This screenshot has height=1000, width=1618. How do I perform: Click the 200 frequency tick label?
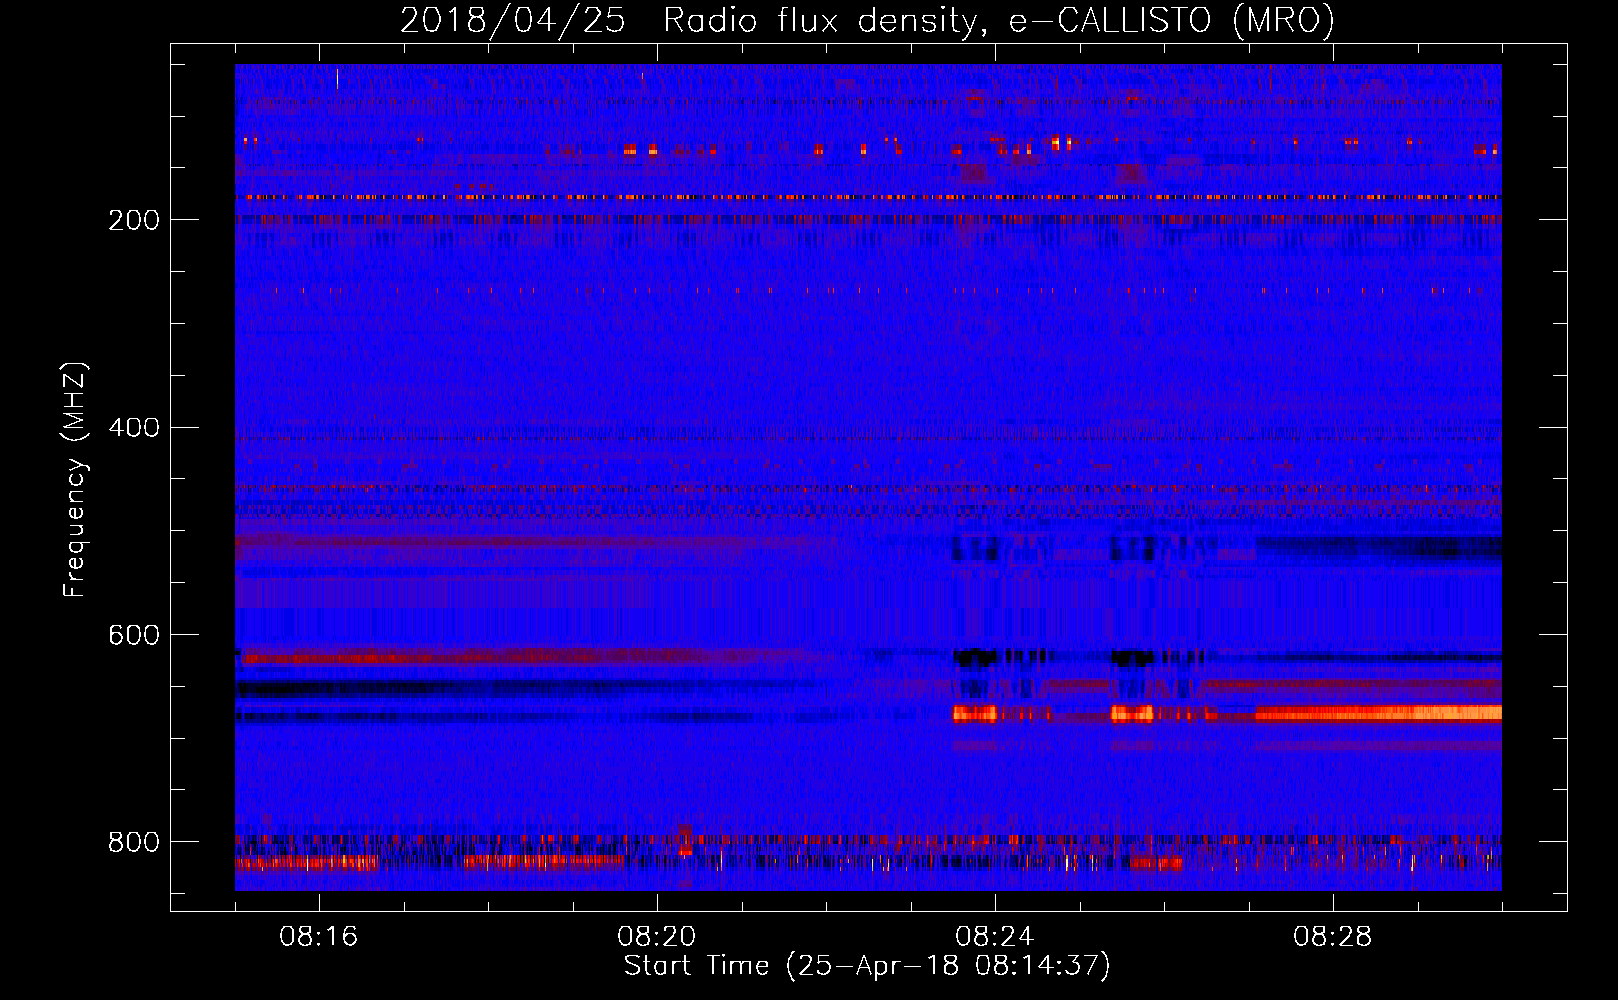134,220
